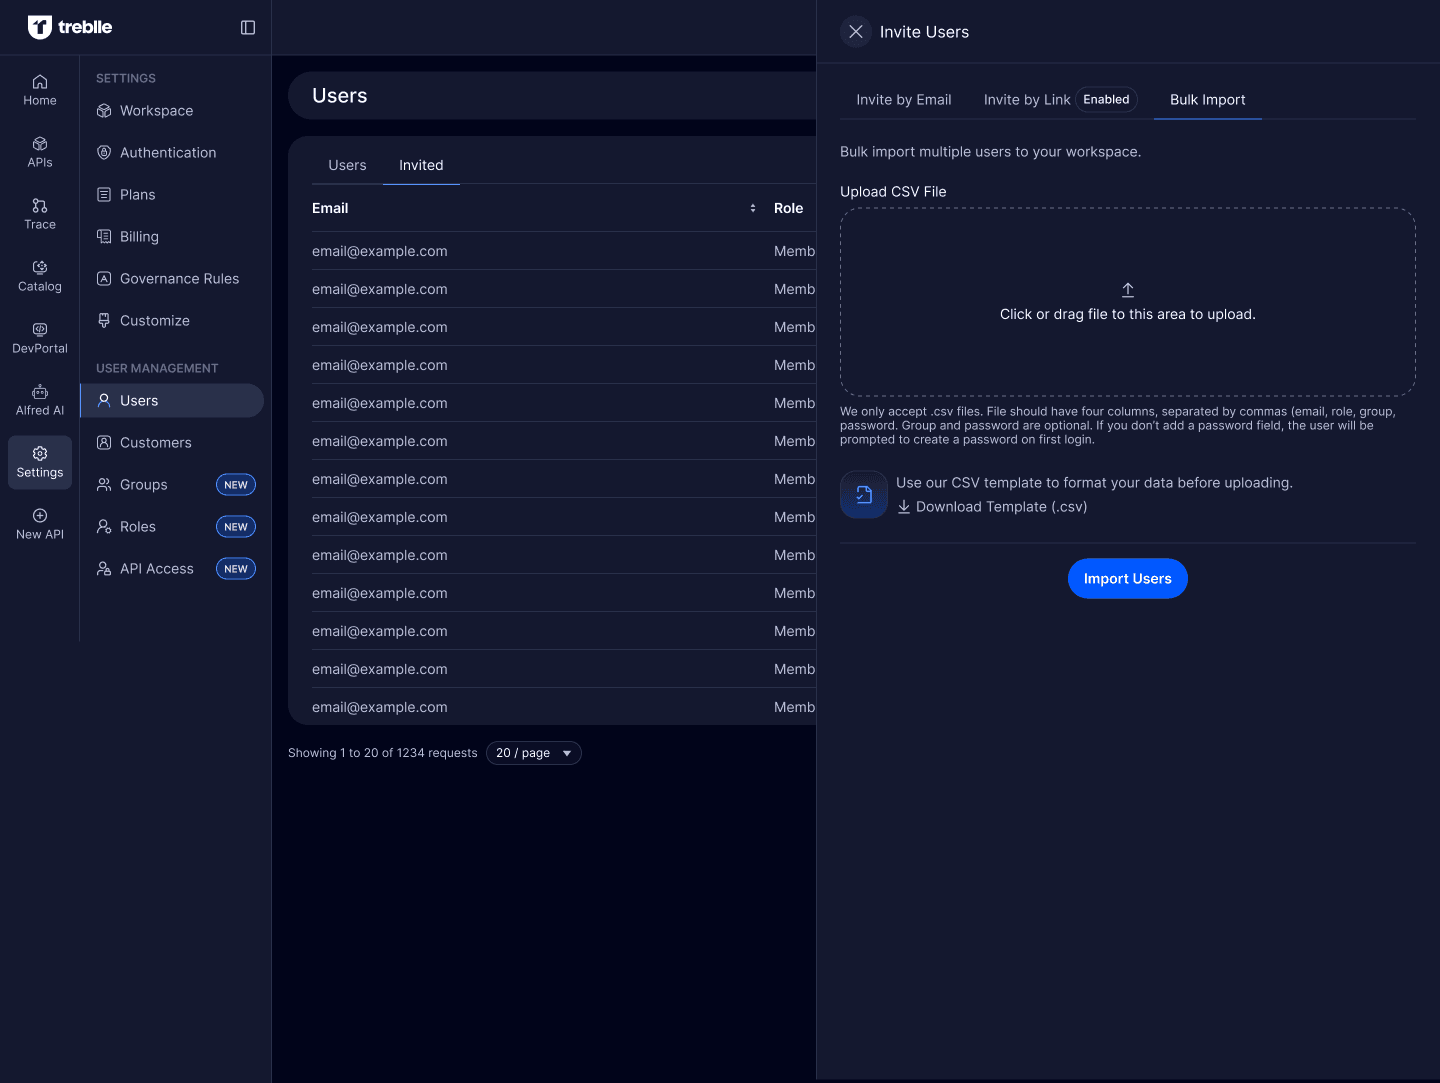Click the New API plus icon
Image resolution: width=1440 pixels, height=1083 pixels.
click(x=40, y=516)
